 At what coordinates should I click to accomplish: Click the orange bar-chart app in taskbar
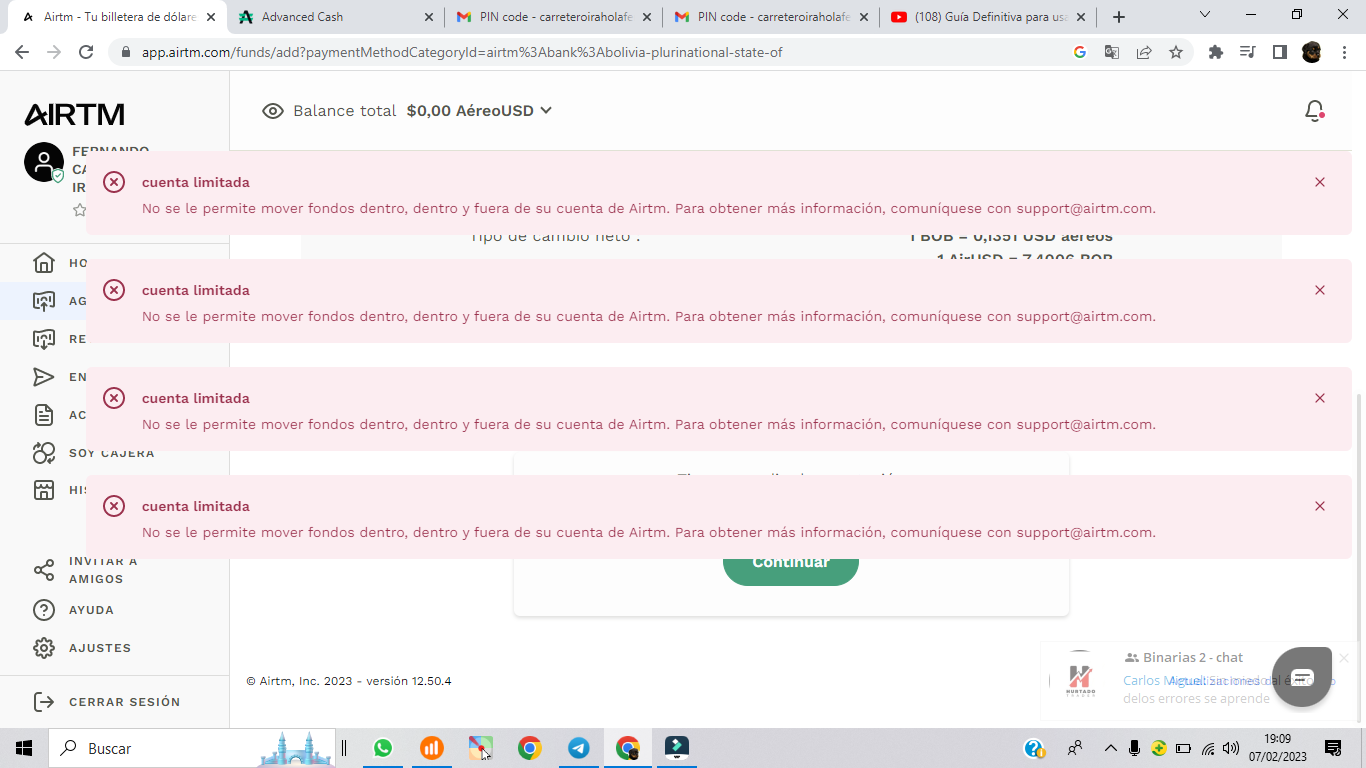click(x=432, y=748)
